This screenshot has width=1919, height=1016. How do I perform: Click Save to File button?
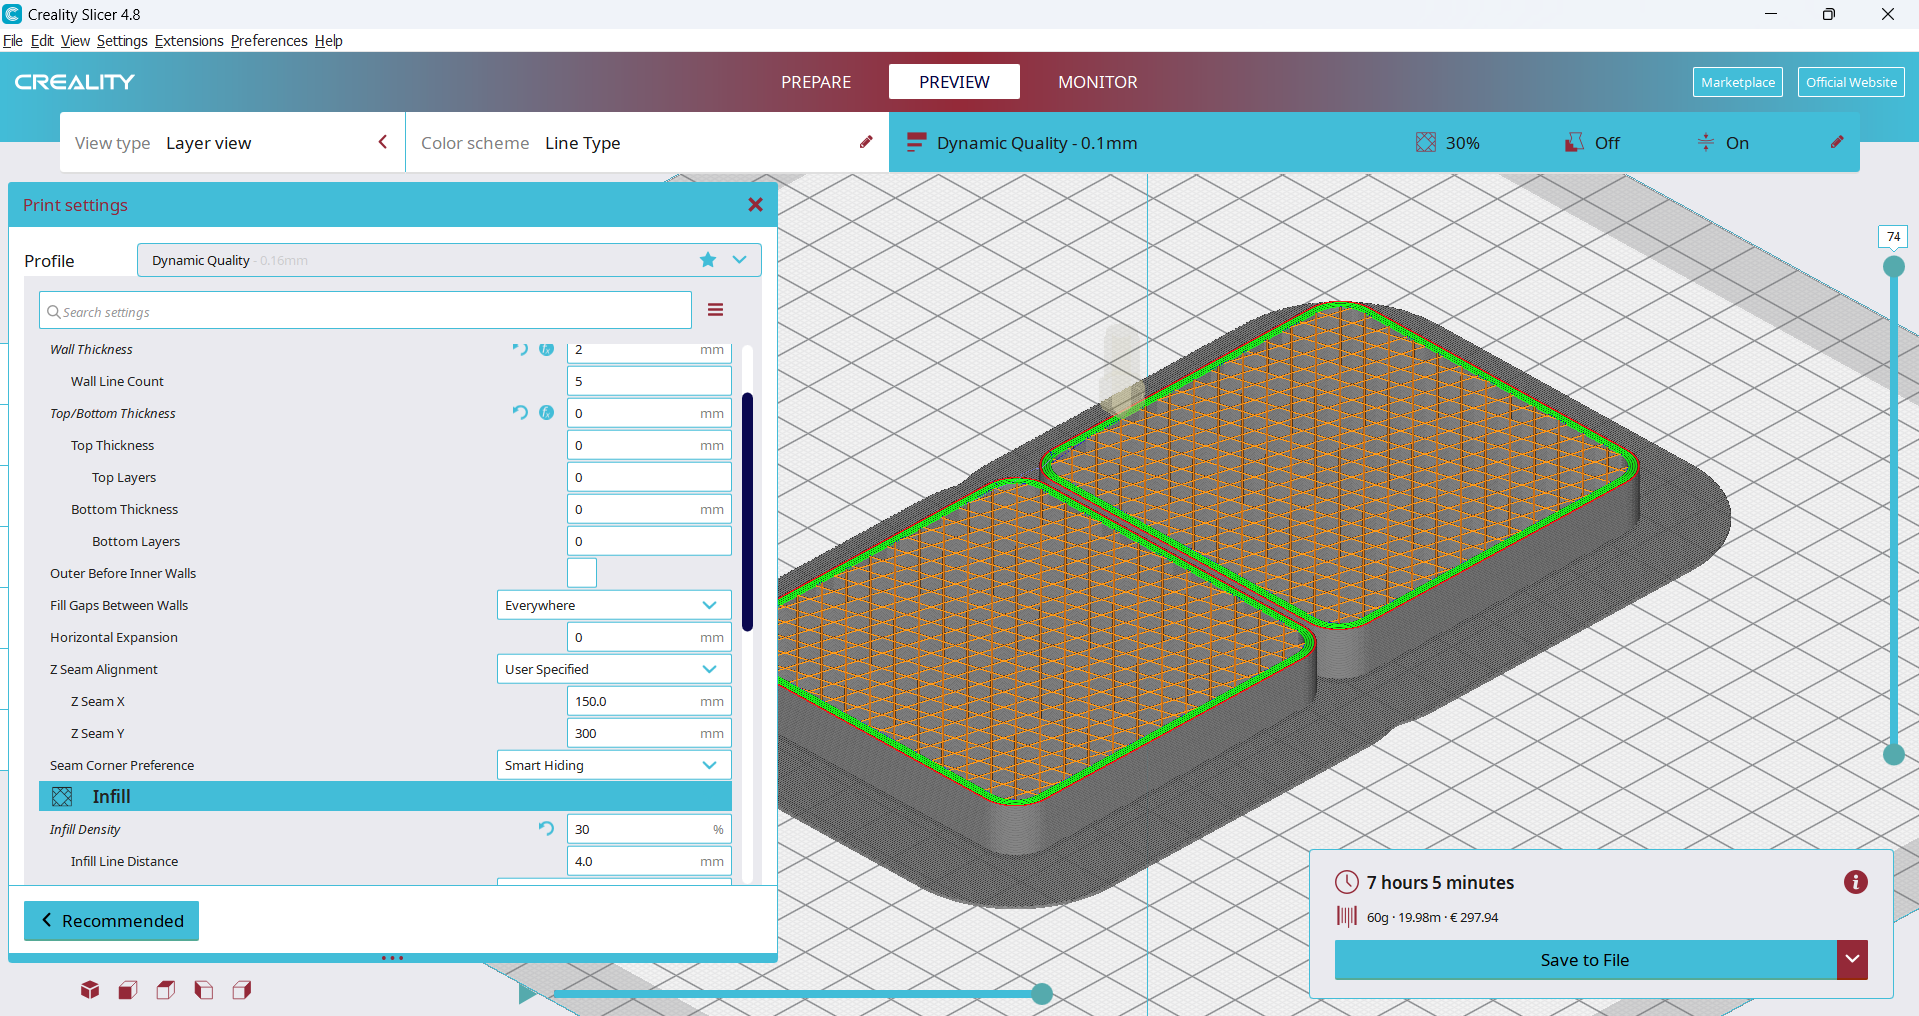pos(1585,960)
